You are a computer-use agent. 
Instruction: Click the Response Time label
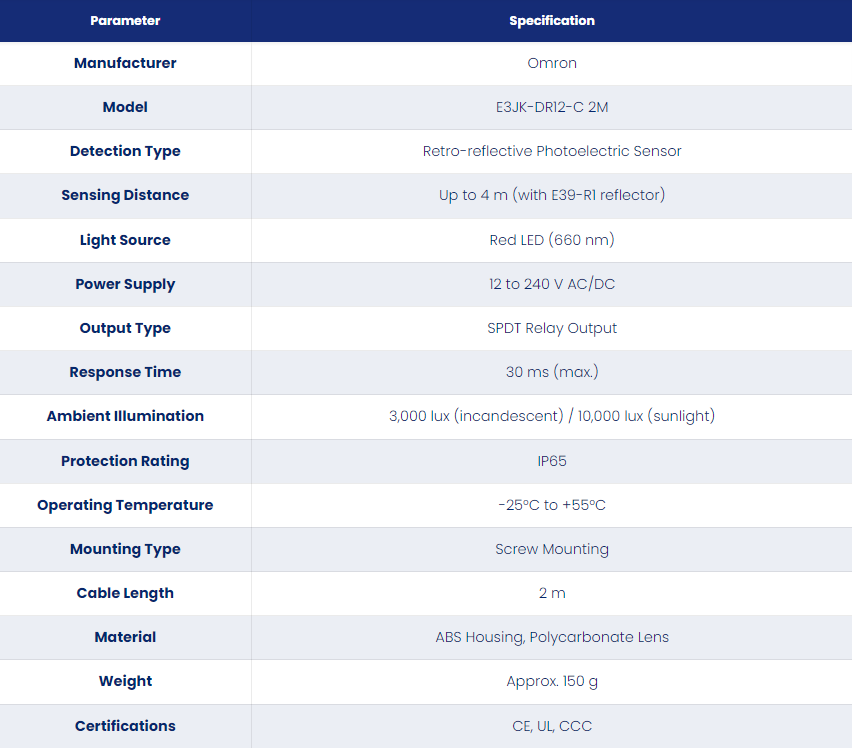[125, 372]
